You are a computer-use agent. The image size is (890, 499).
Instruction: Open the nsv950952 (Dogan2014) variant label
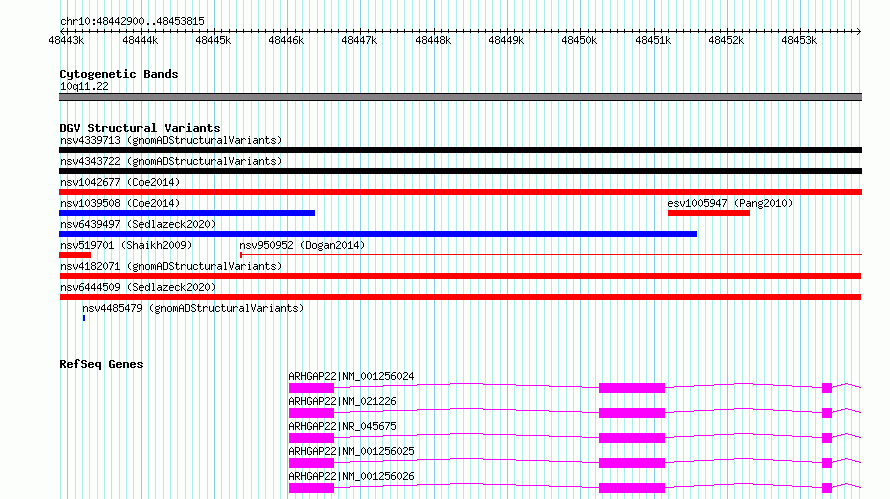302,245
